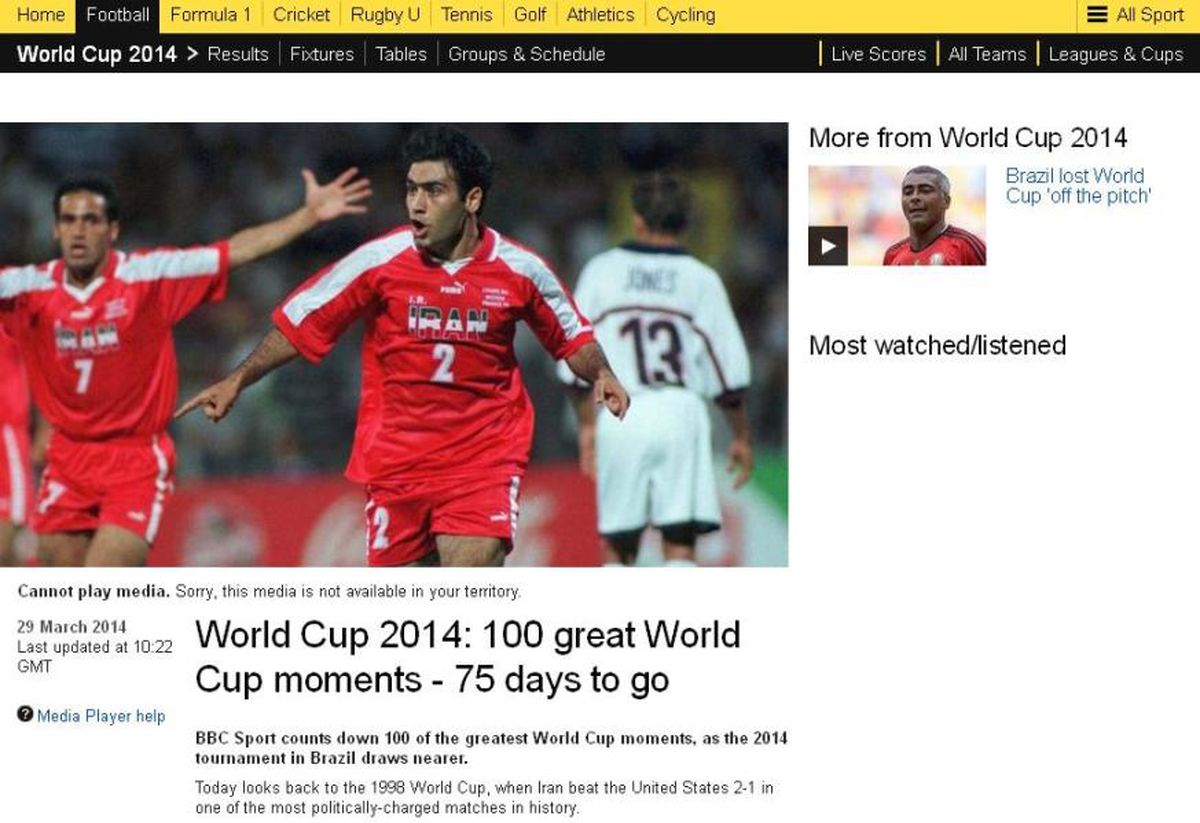Select Athletics in the top navigation
The image size is (1200, 823).
tap(600, 15)
